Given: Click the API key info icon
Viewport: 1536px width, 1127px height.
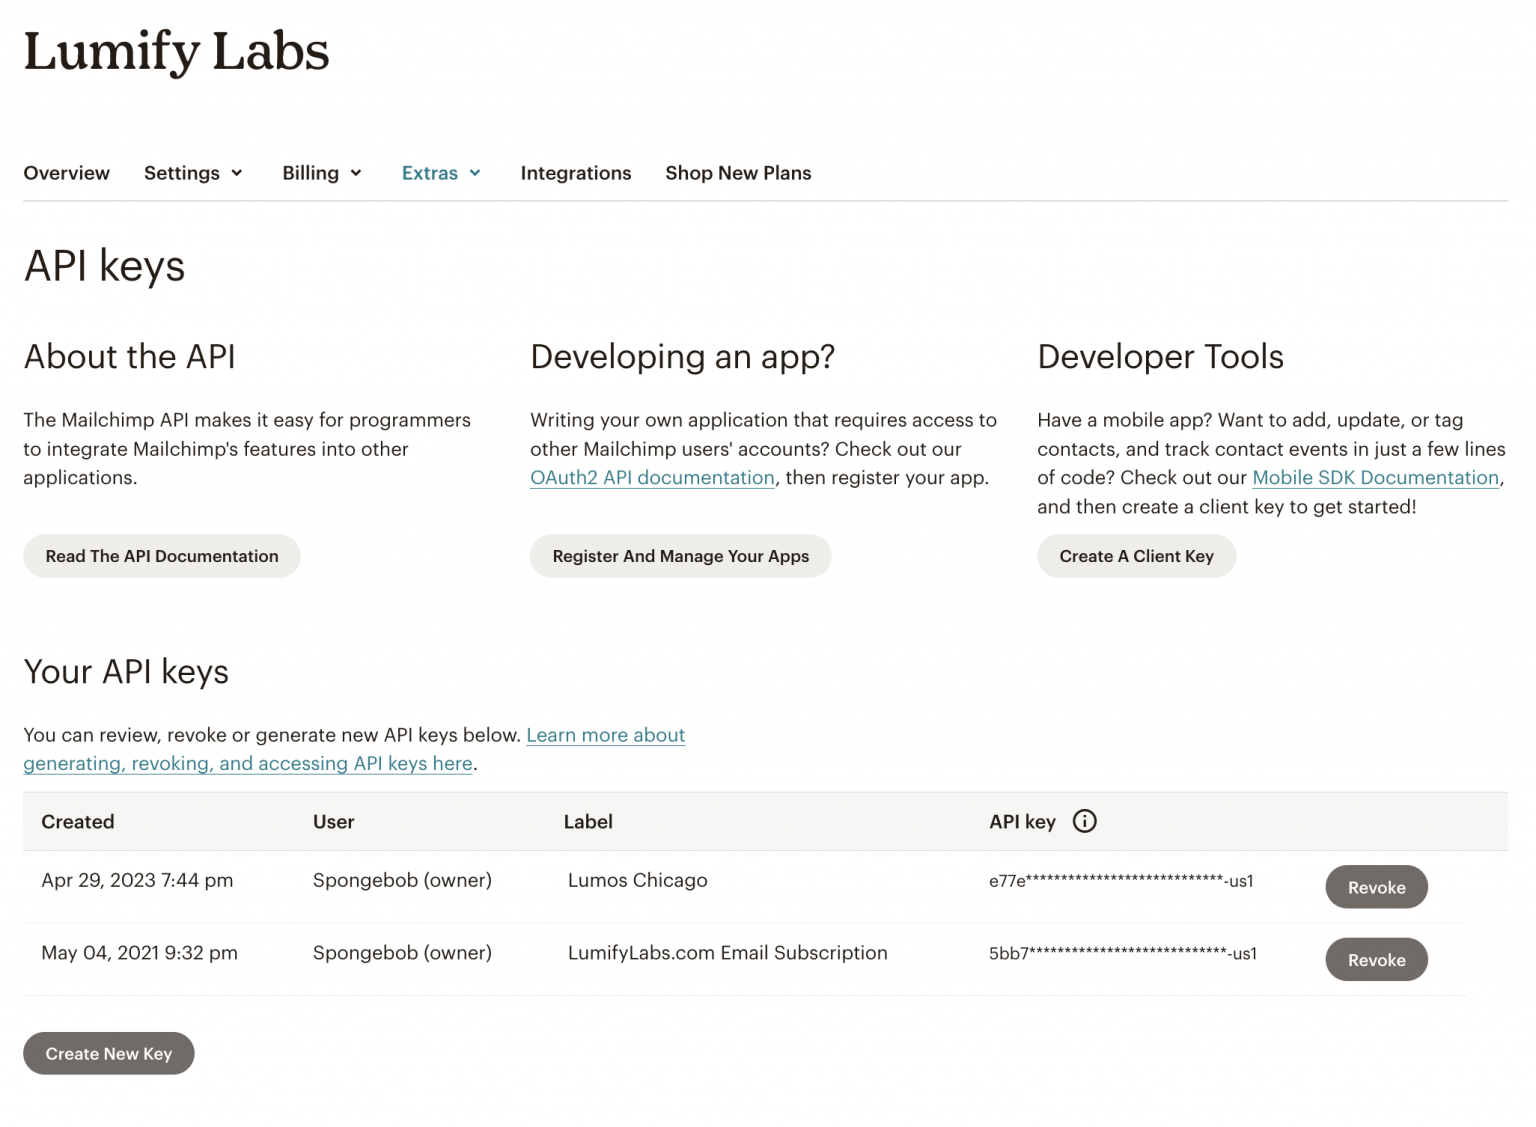Looking at the screenshot, I should click(x=1084, y=821).
